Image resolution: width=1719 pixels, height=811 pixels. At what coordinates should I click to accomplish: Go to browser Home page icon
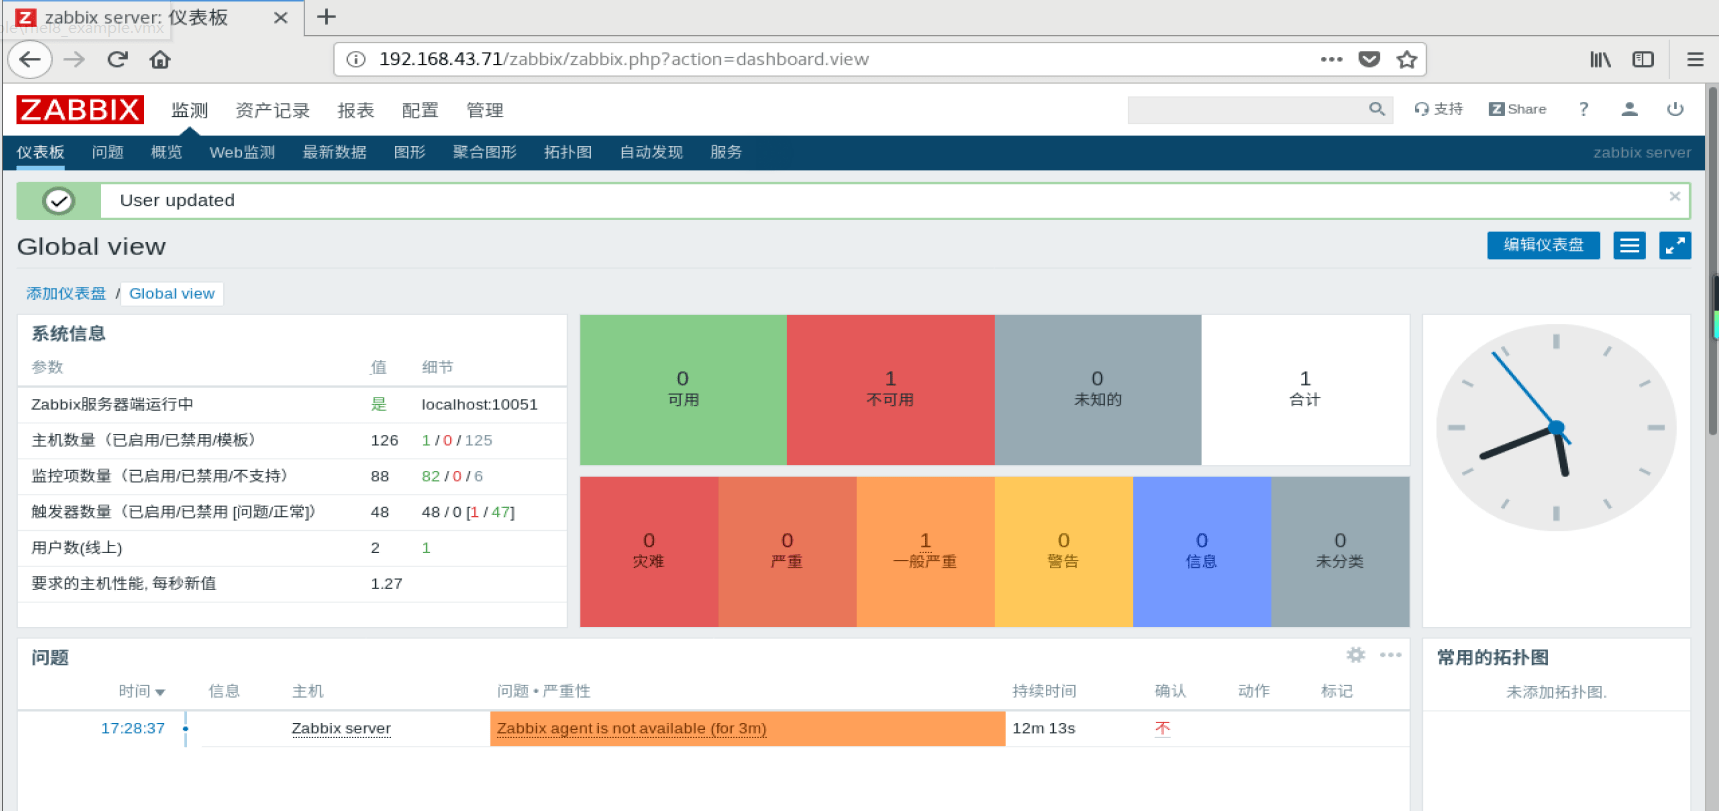click(x=160, y=60)
